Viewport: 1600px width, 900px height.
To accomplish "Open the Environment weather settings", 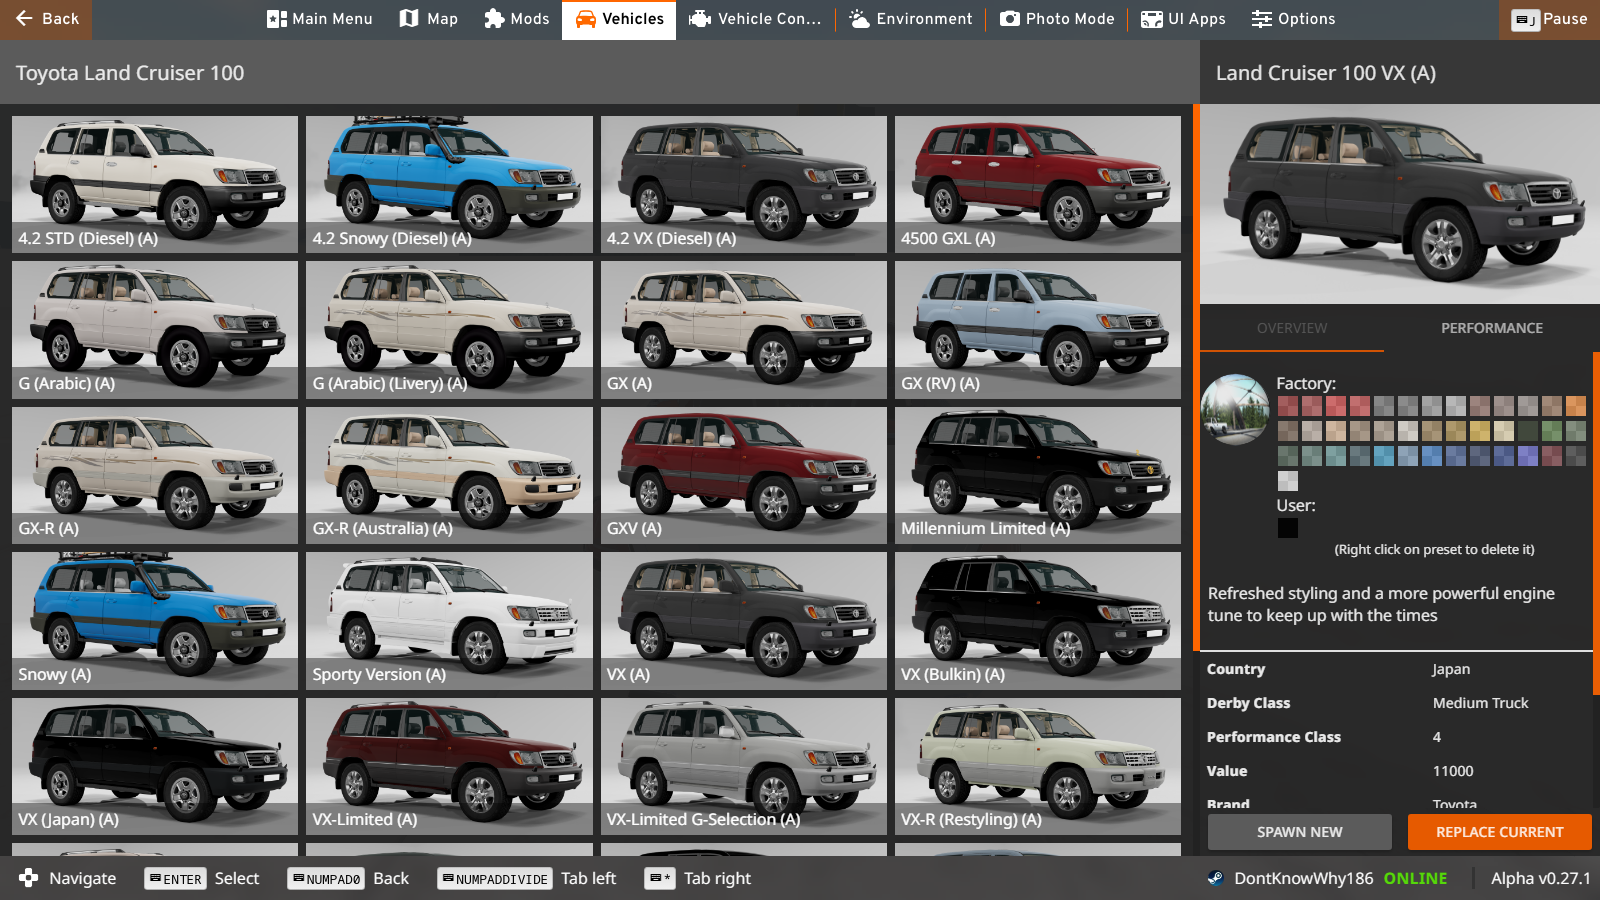I will tap(911, 19).
